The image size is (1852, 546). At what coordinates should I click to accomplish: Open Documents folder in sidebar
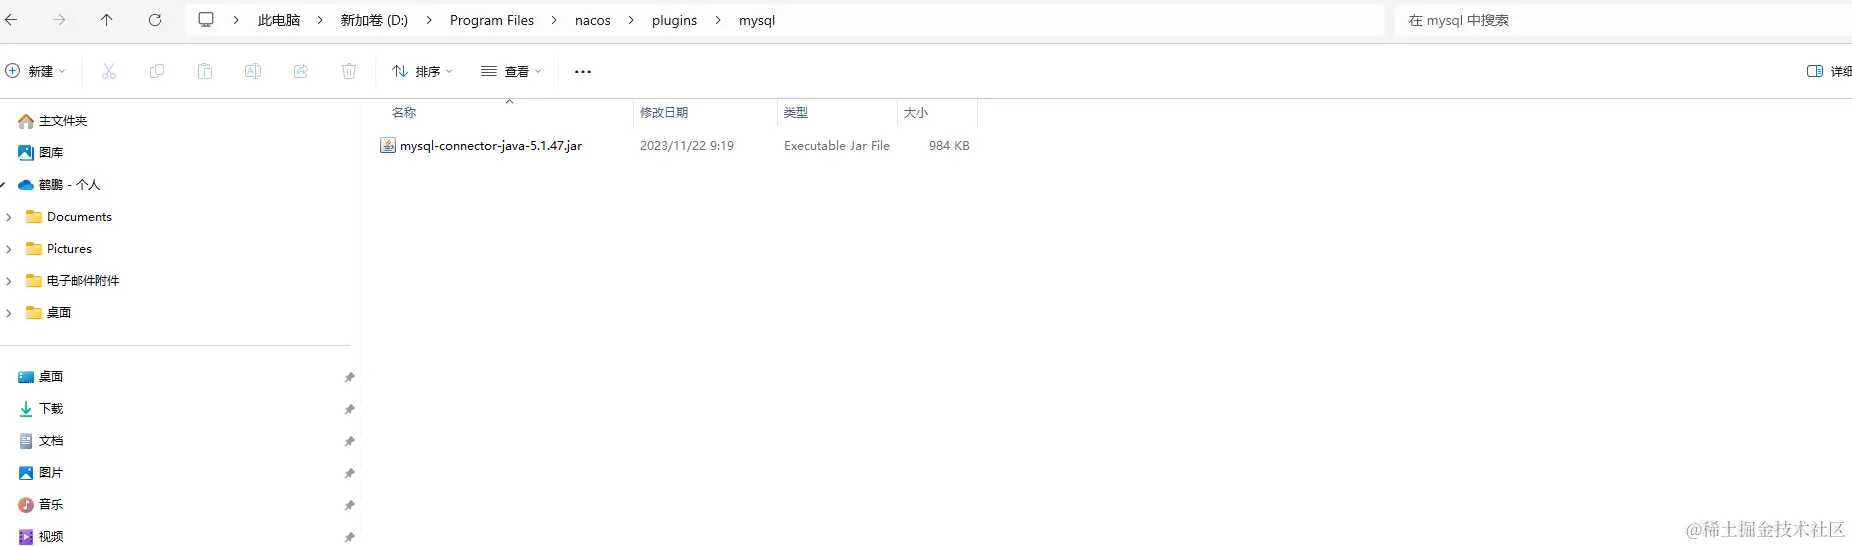click(79, 217)
